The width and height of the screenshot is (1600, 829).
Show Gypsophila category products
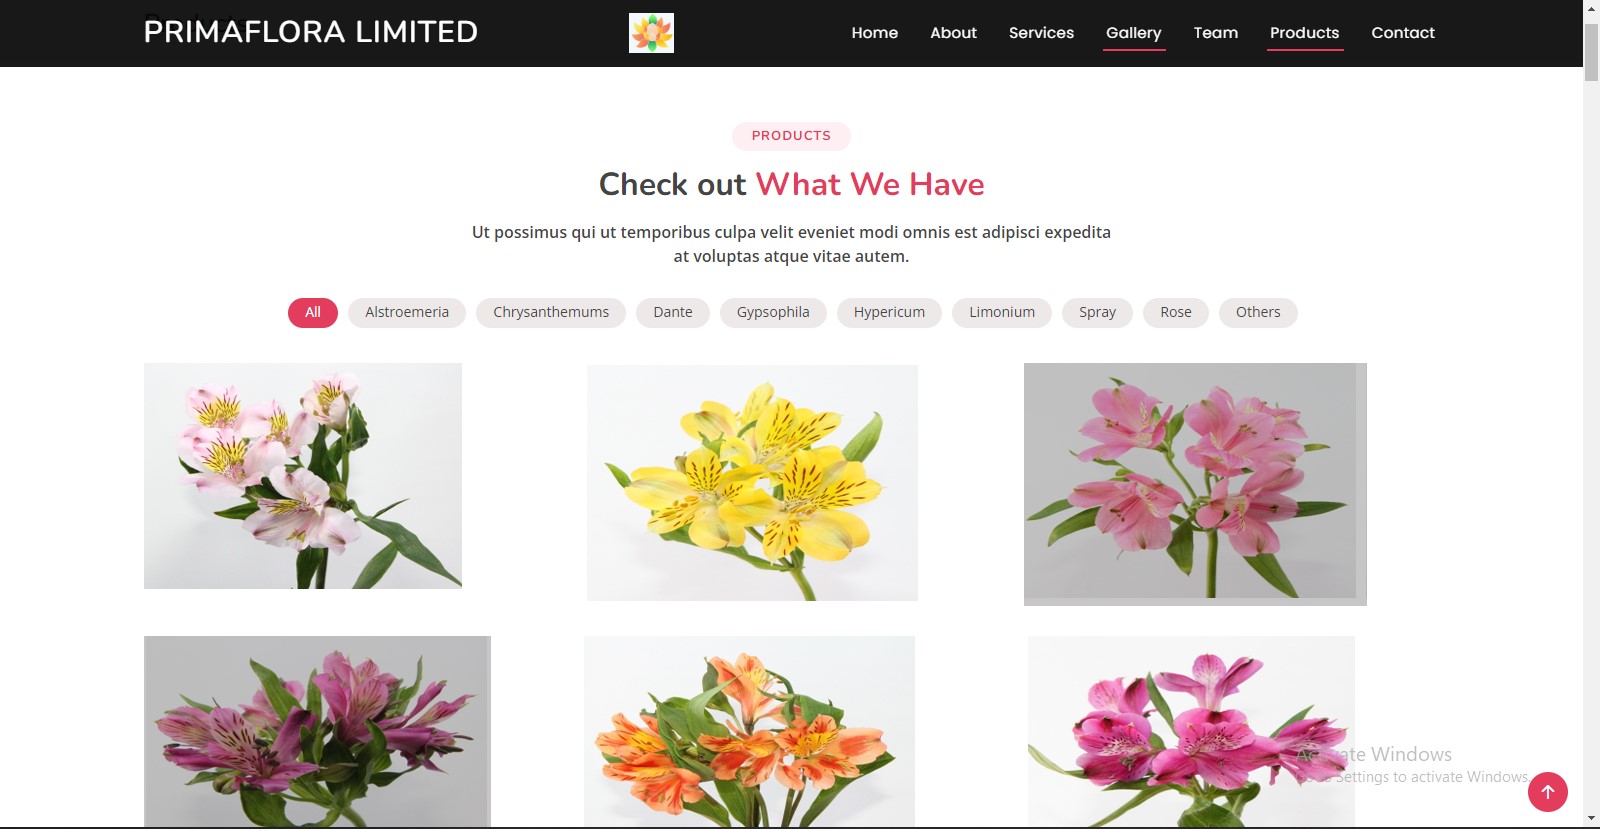(773, 313)
